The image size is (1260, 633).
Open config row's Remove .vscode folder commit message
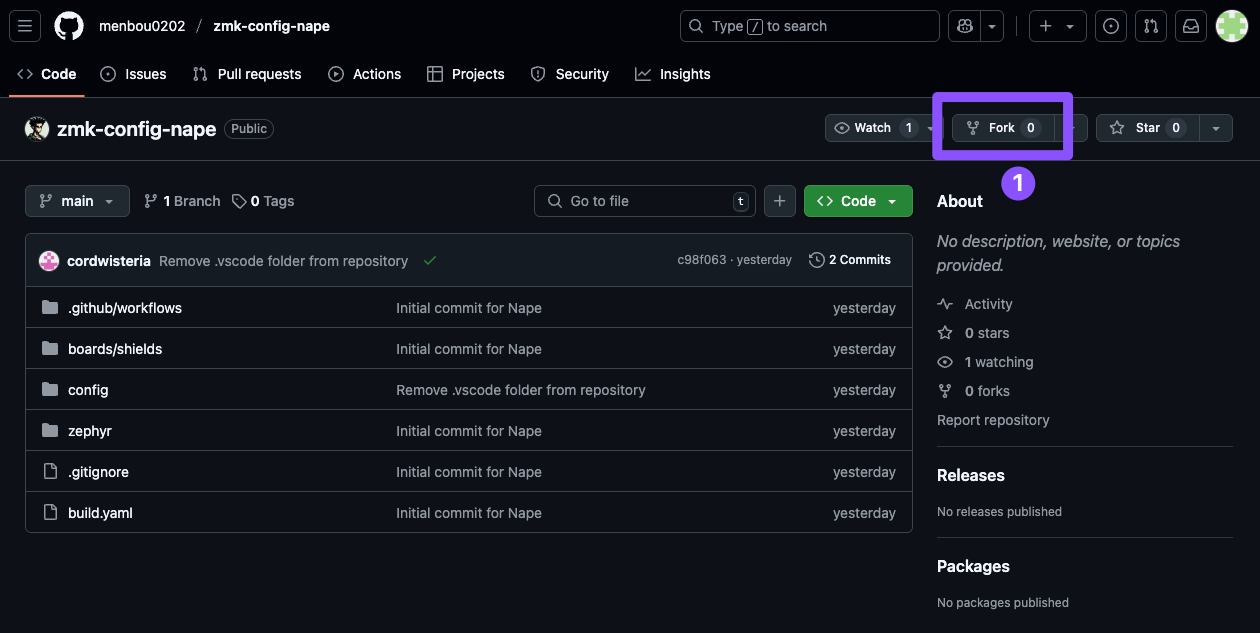[521, 390]
